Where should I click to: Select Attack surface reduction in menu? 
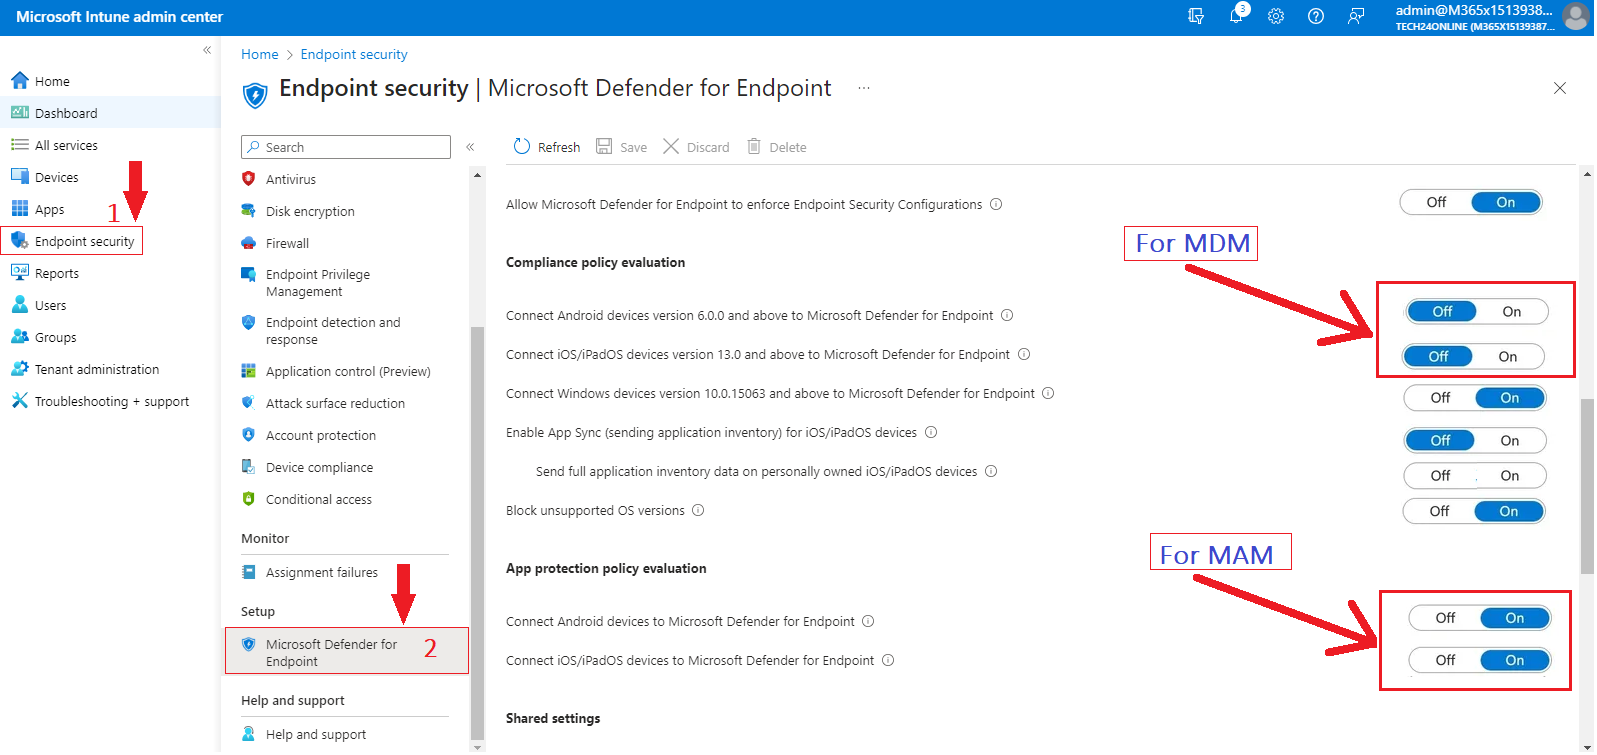(x=335, y=403)
